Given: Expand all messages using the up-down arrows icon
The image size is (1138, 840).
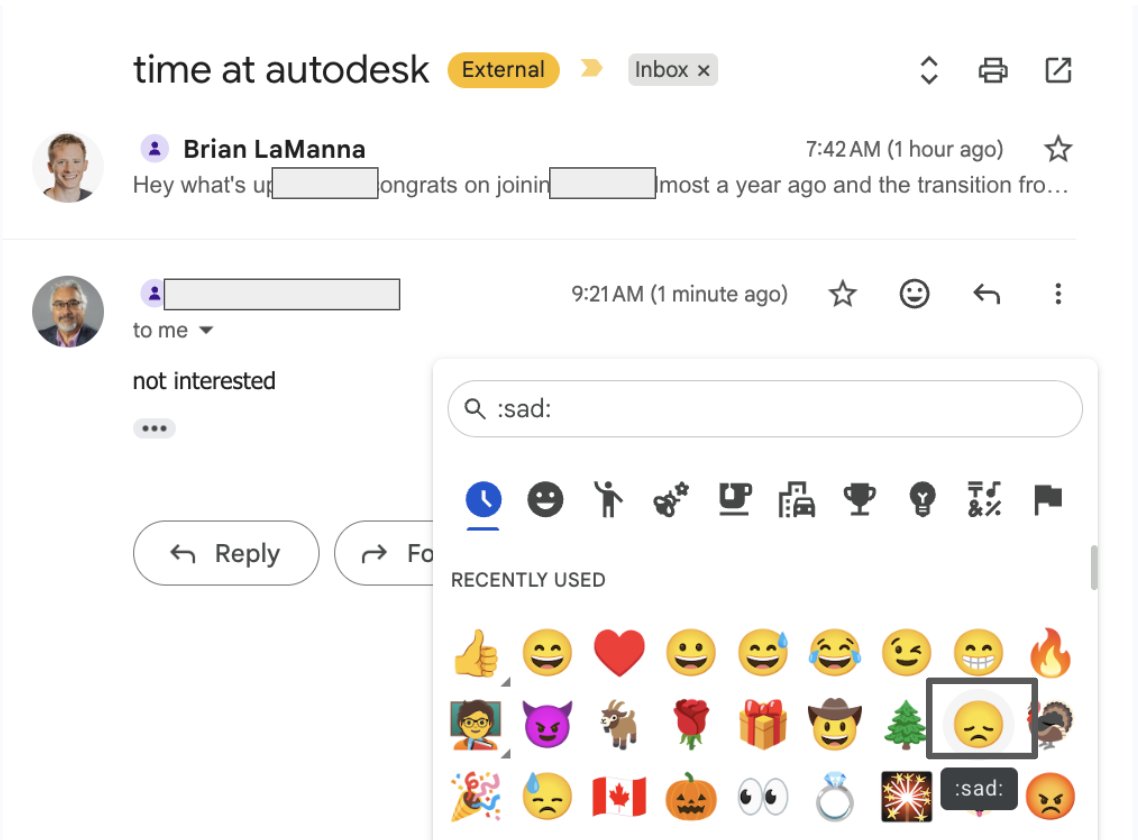Looking at the screenshot, I should [x=929, y=70].
